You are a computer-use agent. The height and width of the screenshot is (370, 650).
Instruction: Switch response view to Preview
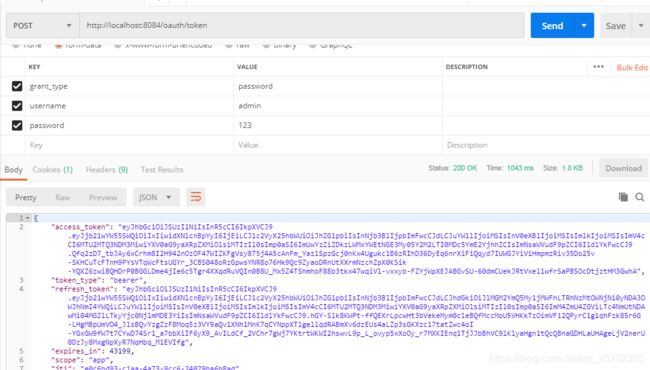[x=103, y=197]
